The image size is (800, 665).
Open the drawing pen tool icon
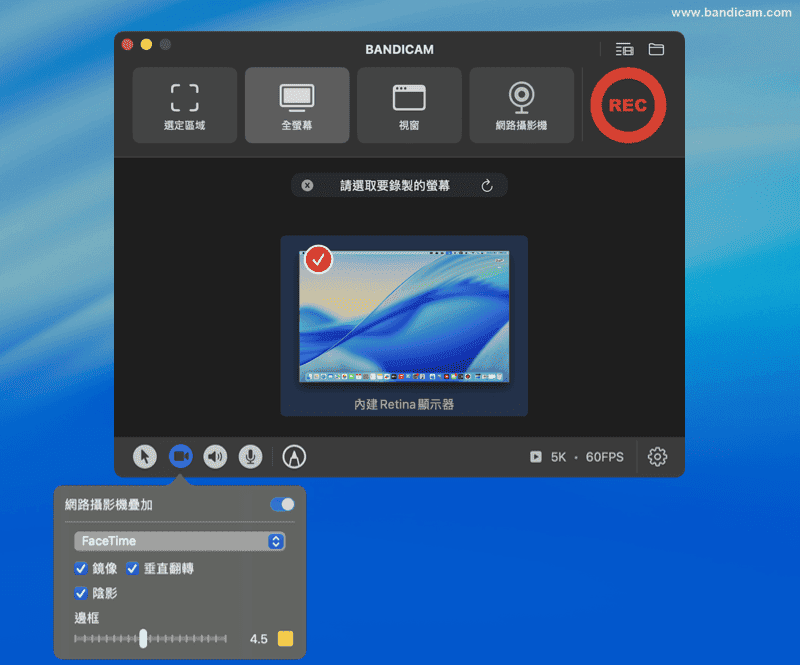(x=294, y=457)
